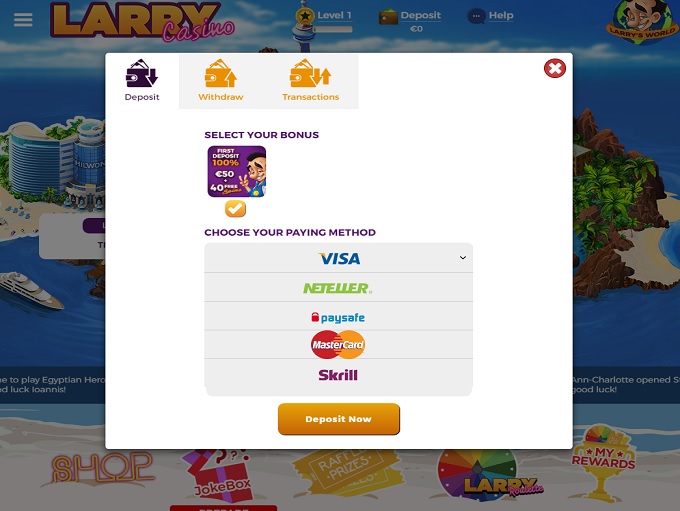Expand the paying method dropdown chevron

[463, 258]
